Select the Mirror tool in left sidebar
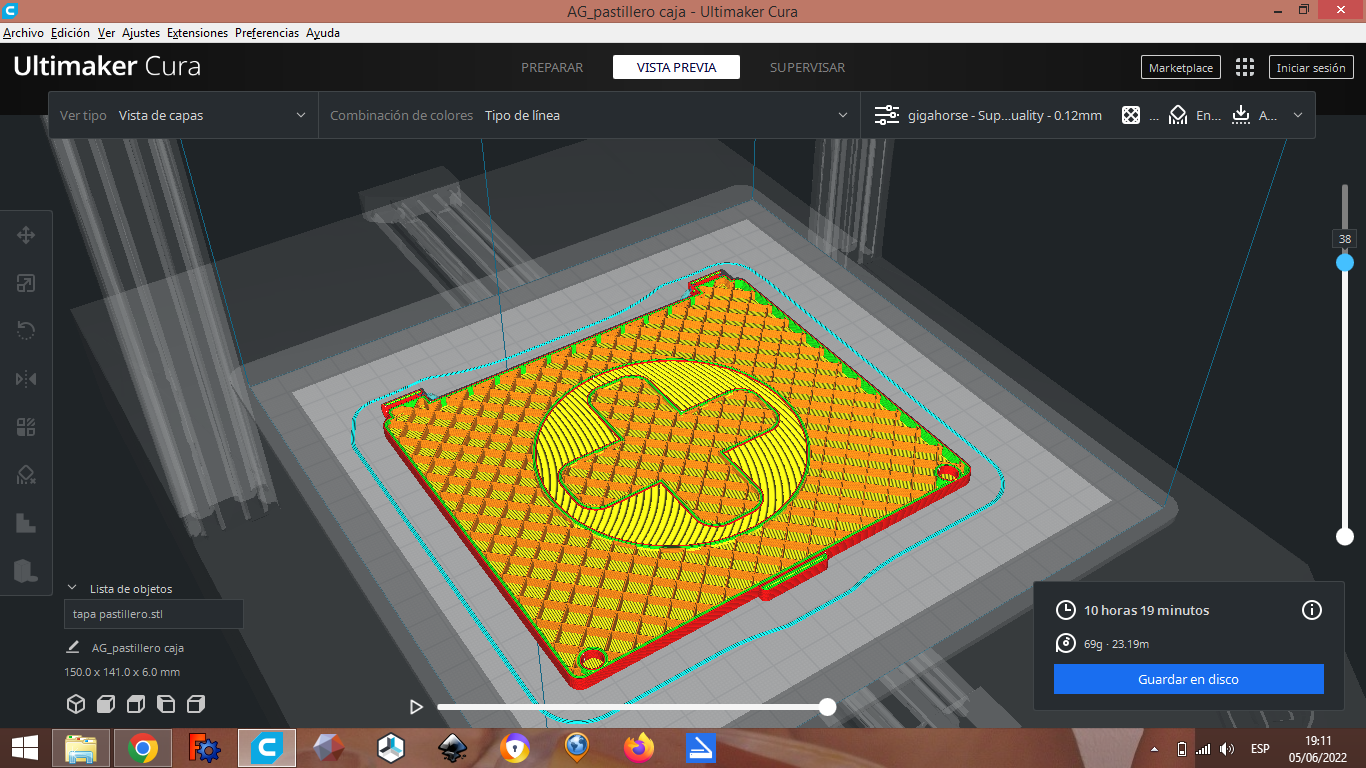Viewport: 1366px width, 768px height. pyautogui.click(x=26, y=379)
